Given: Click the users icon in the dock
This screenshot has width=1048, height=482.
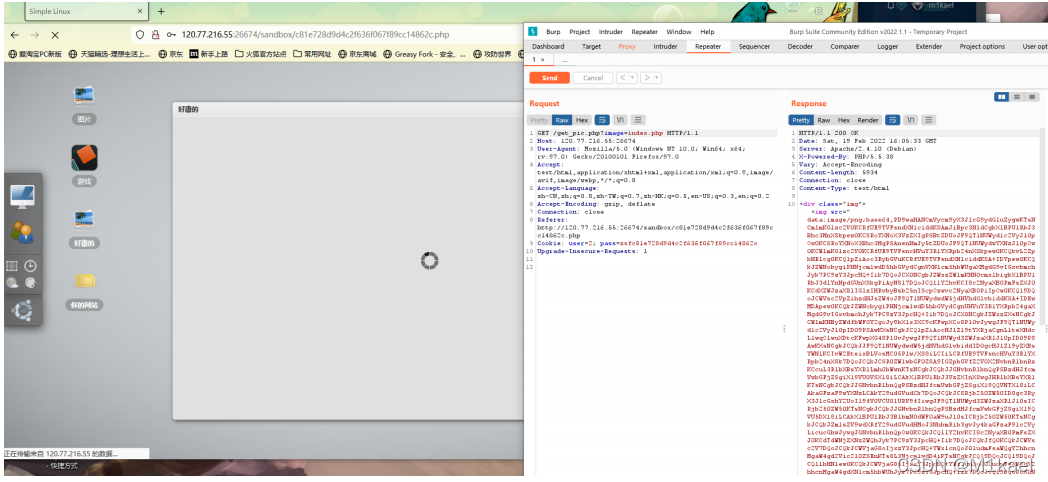Looking at the screenshot, I should (x=22, y=232).
